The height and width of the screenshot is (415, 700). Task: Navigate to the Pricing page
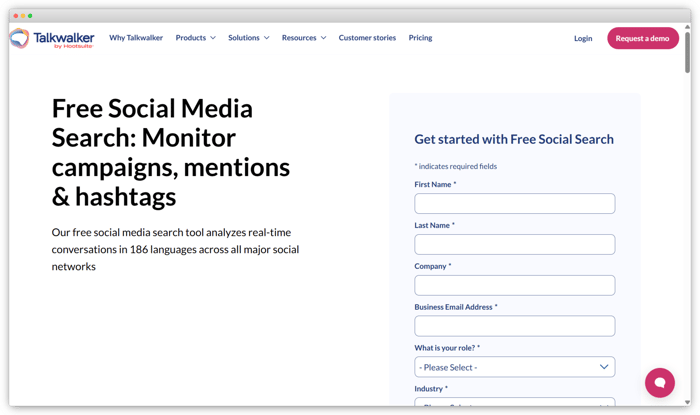tap(420, 38)
